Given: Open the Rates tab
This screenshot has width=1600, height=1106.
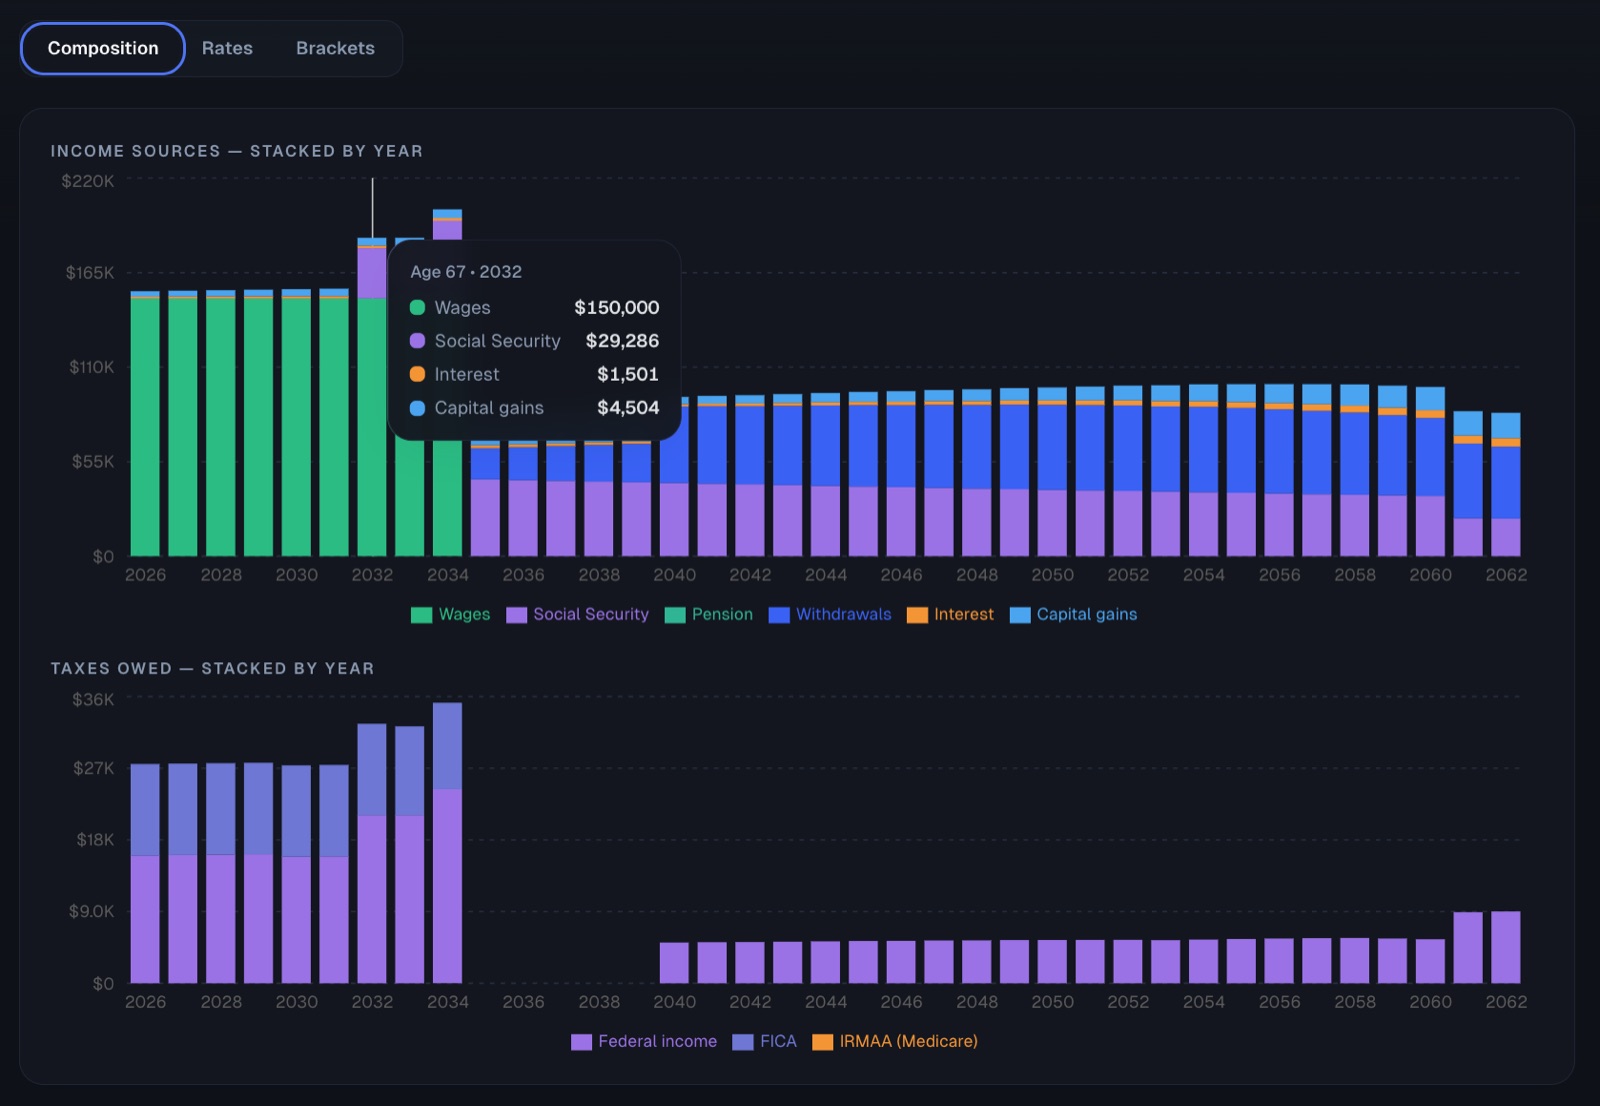Looking at the screenshot, I should tap(227, 48).
